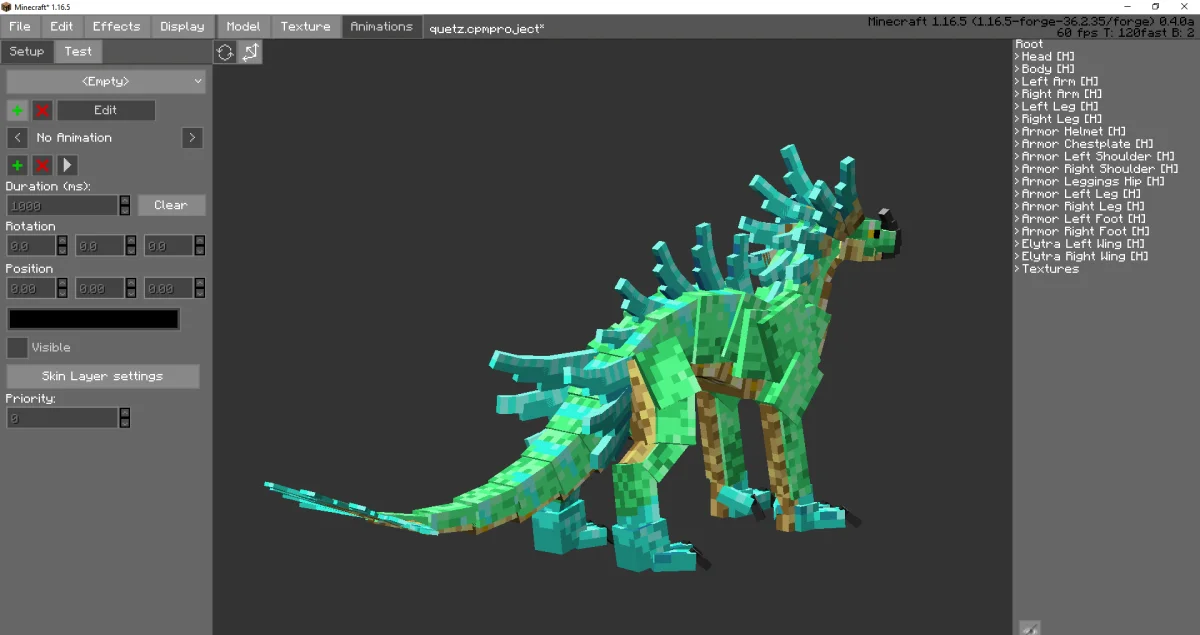
Task: Increase the Duration value with up arrow
Action: point(124,200)
